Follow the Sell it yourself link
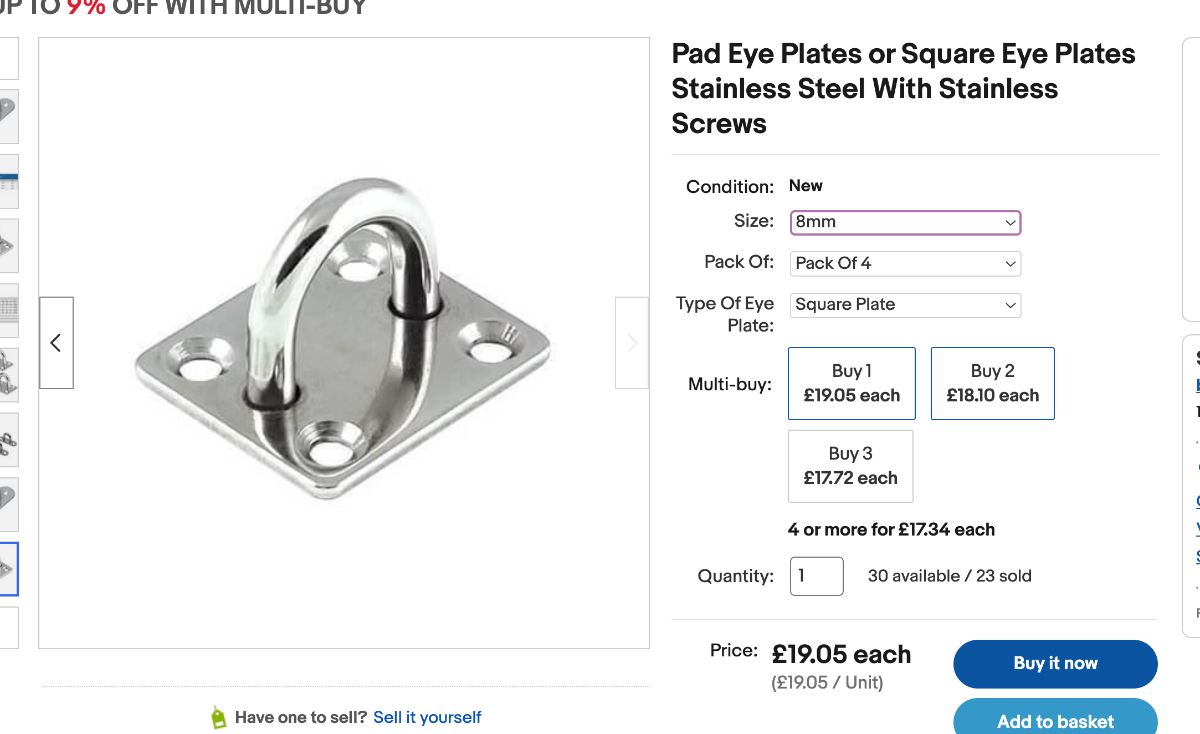Viewport: 1200px width, 734px height. (427, 717)
